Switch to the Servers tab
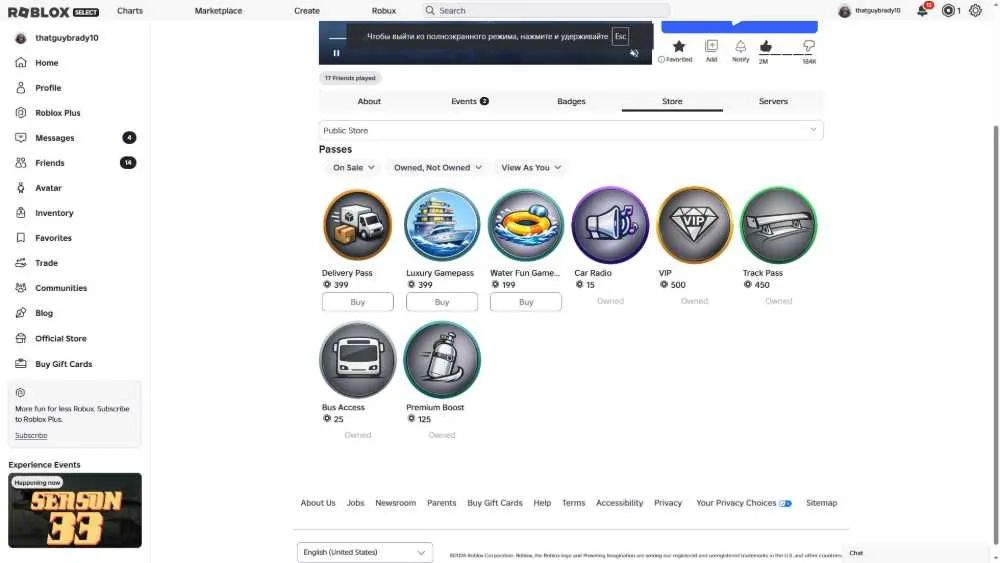Image resolution: width=1000 pixels, height=563 pixels. (773, 101)
